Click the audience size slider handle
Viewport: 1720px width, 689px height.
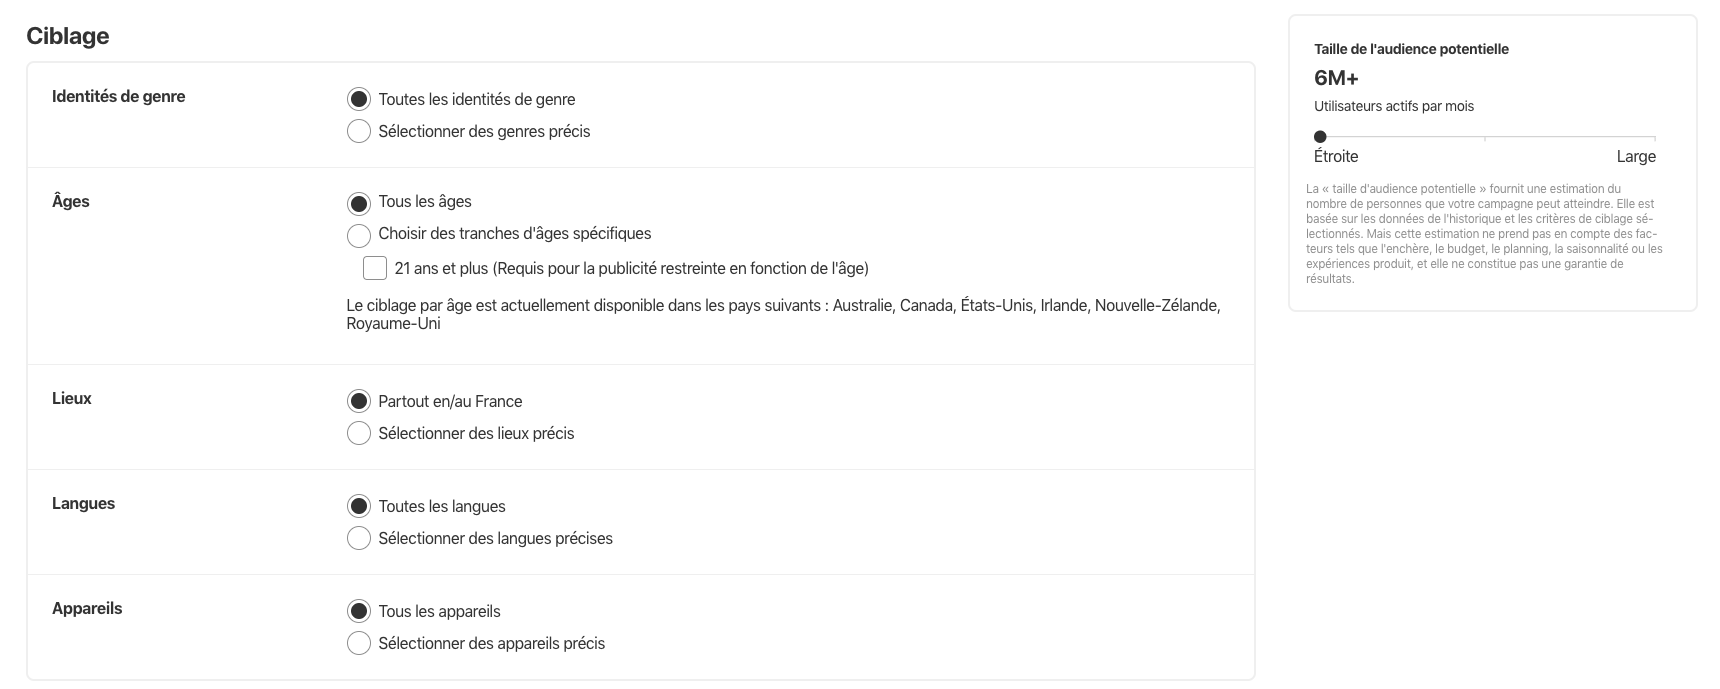(1320, 137)
